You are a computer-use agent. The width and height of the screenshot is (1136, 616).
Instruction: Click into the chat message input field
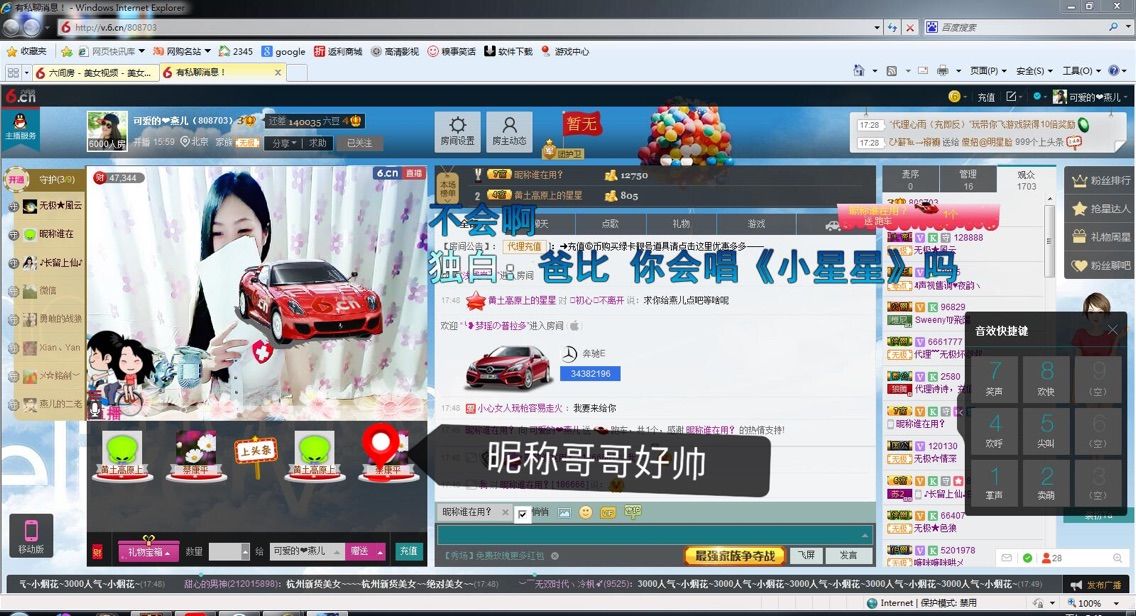[654, 535]
